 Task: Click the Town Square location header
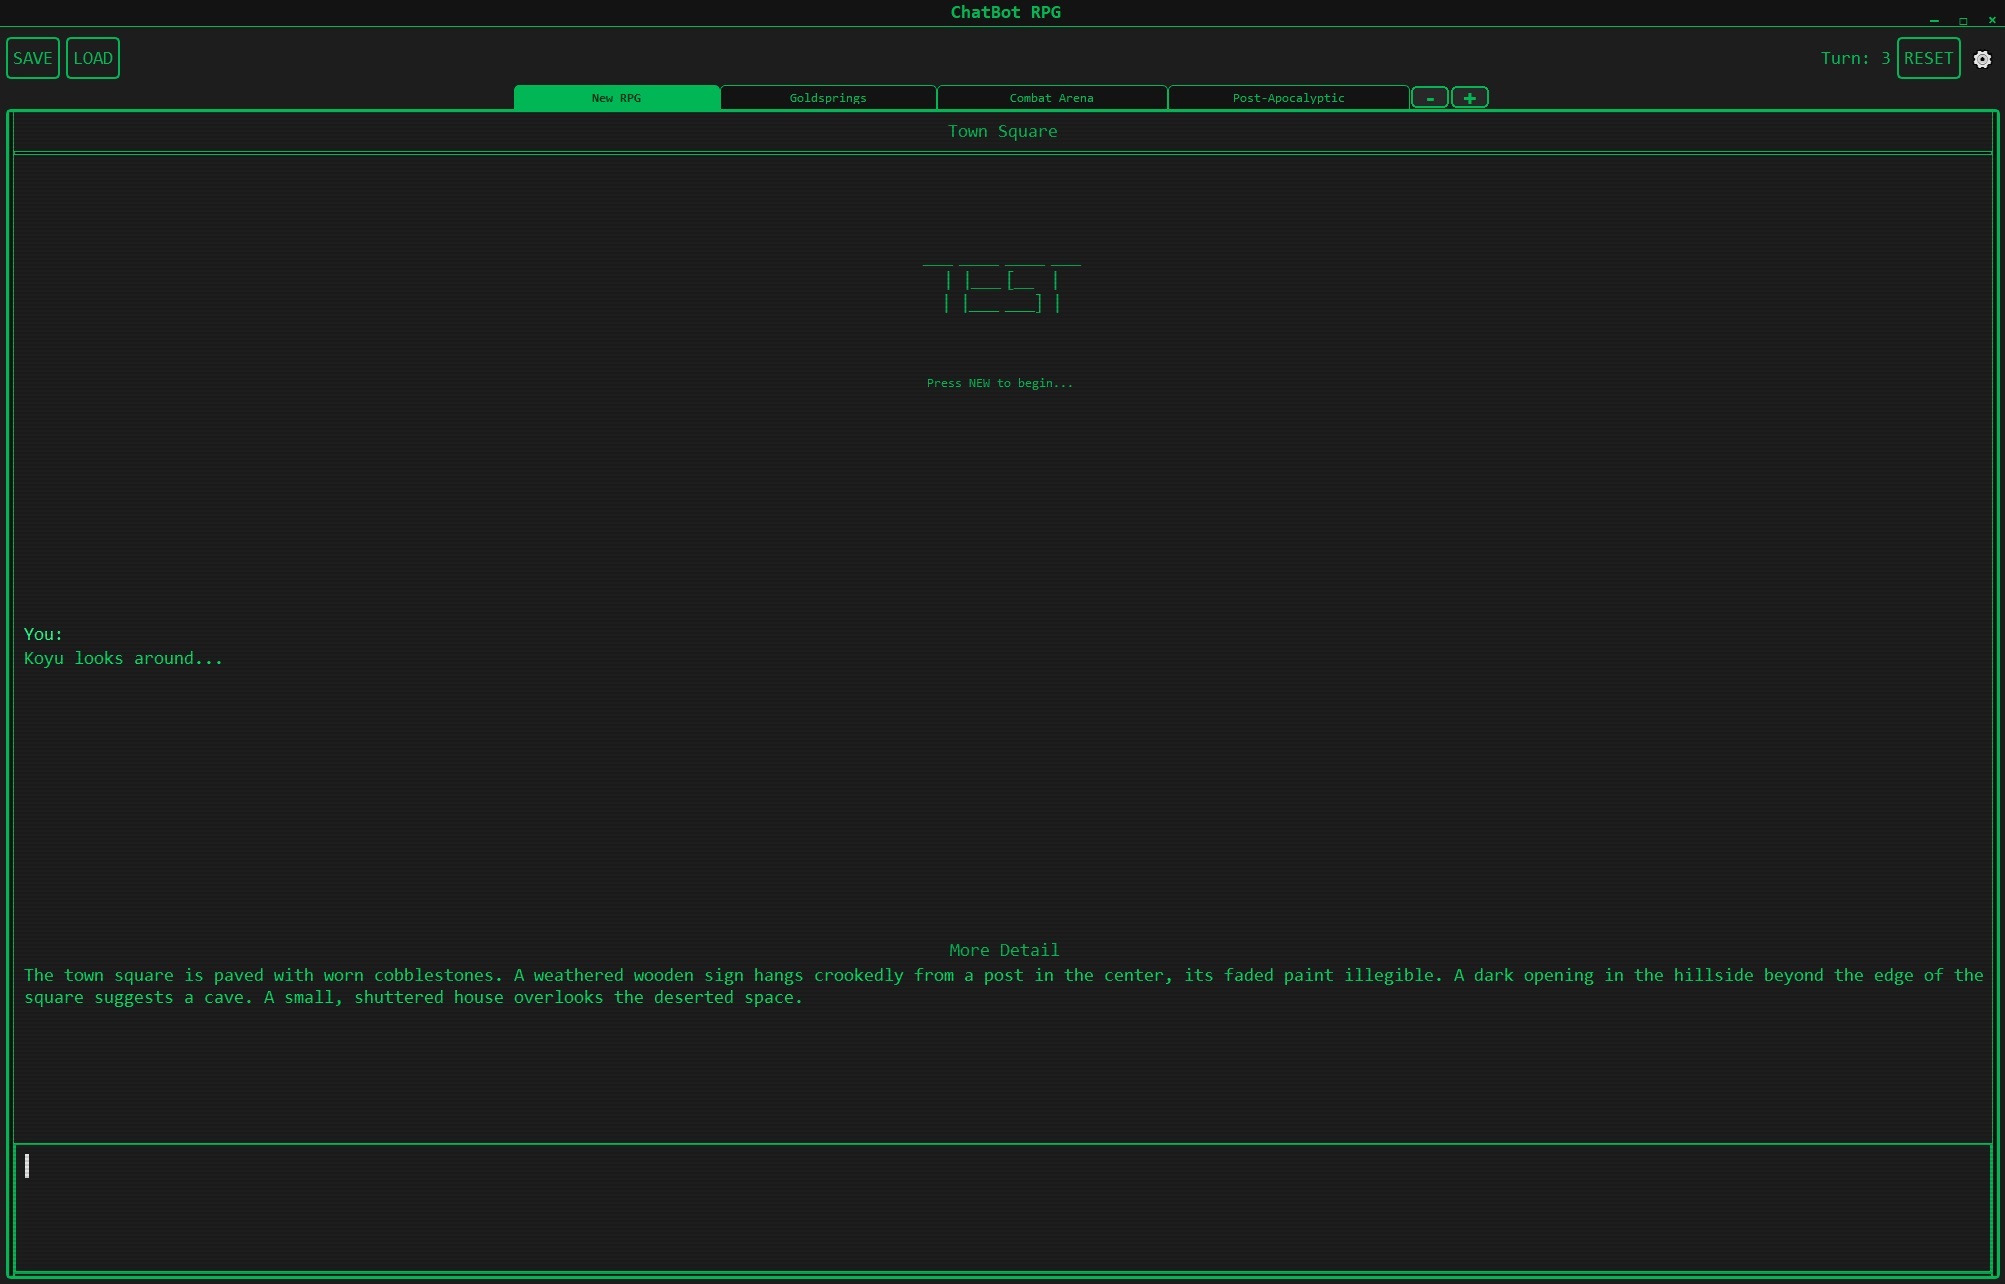1002,131
